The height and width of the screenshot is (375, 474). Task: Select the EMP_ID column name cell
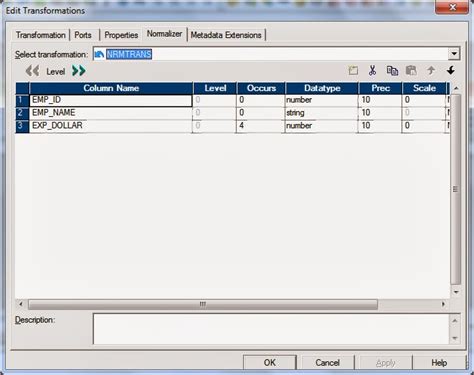(x=111, y=100)
